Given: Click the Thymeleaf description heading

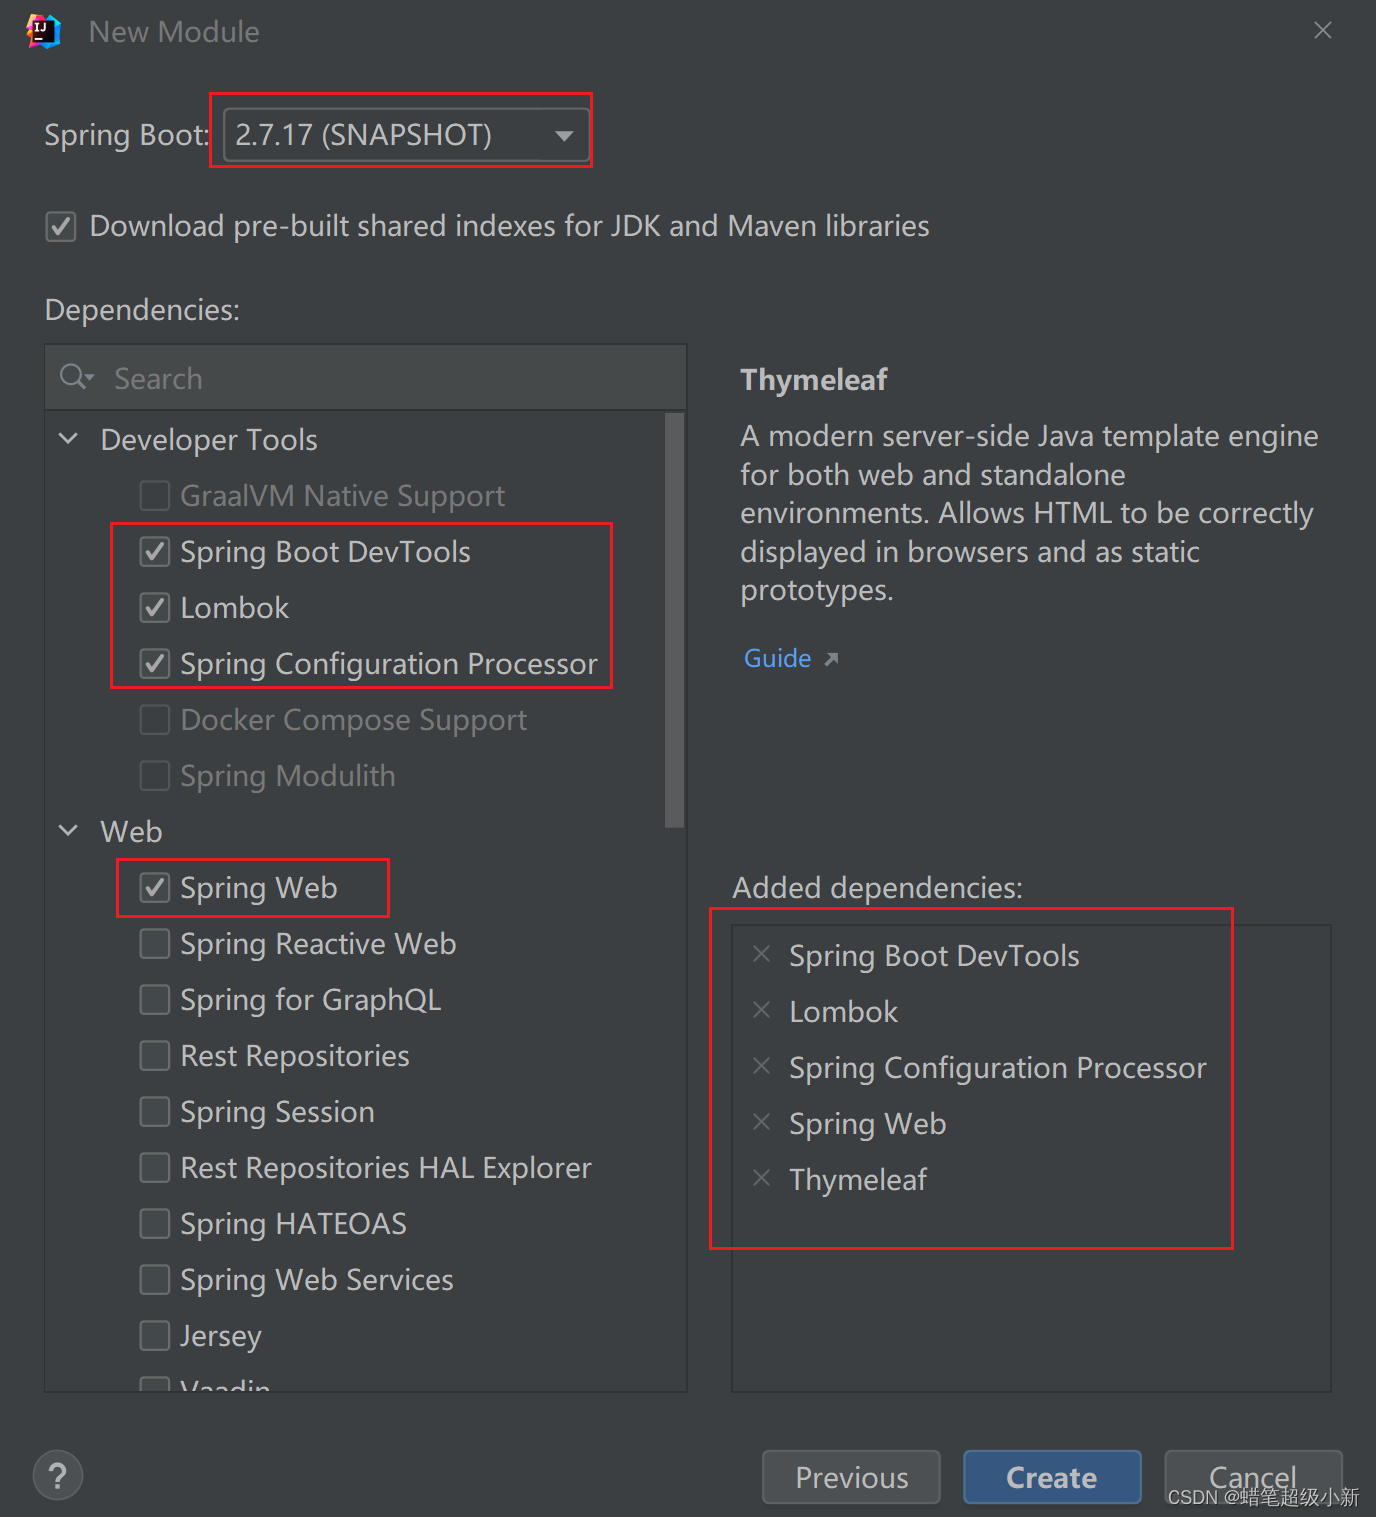Looking at the screenshot, I should [814, 380].
